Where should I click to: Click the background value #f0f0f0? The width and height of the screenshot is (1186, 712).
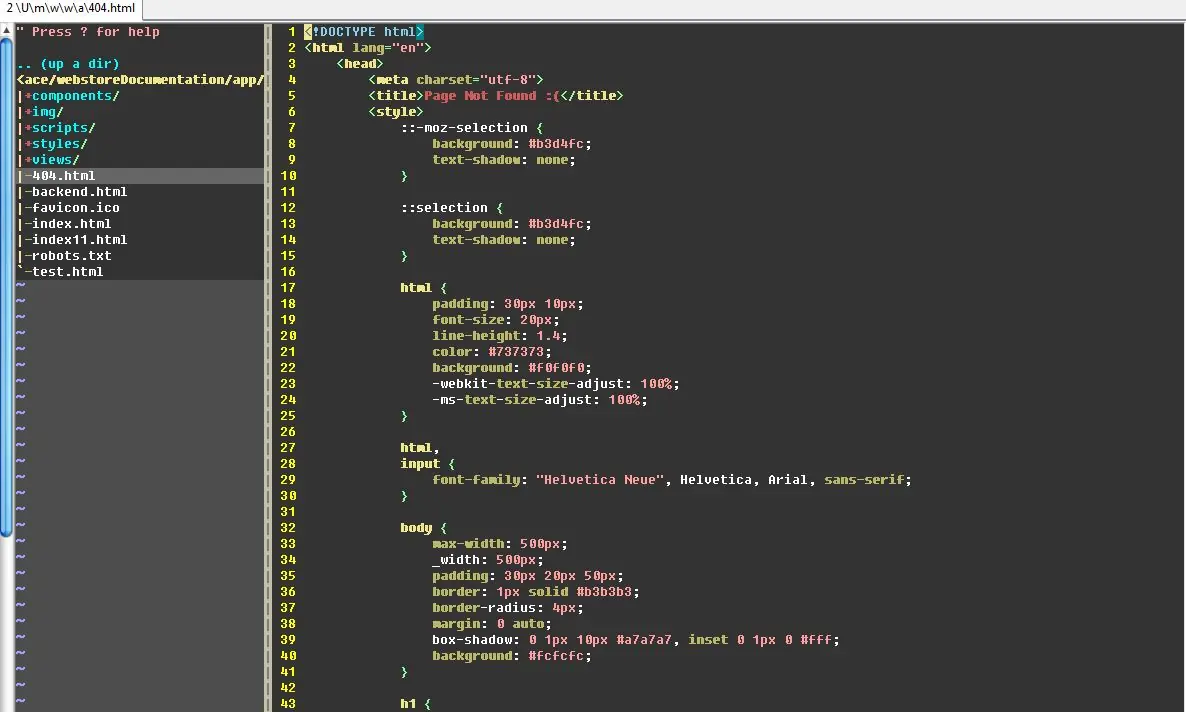(556, 368)
